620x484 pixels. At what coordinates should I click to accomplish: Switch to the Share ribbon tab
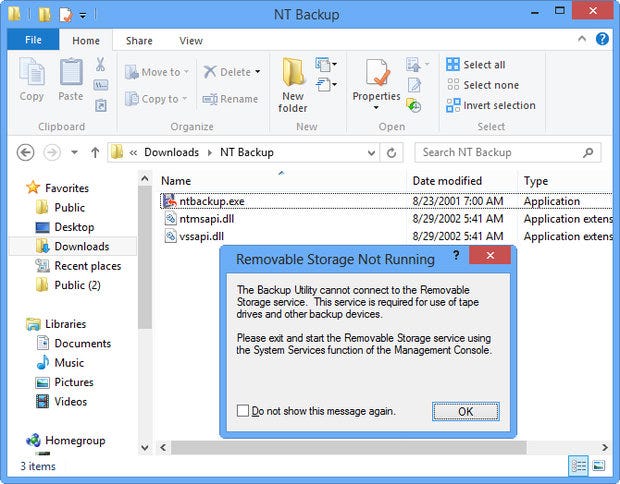pyautogui.click(x=139, y=40)
